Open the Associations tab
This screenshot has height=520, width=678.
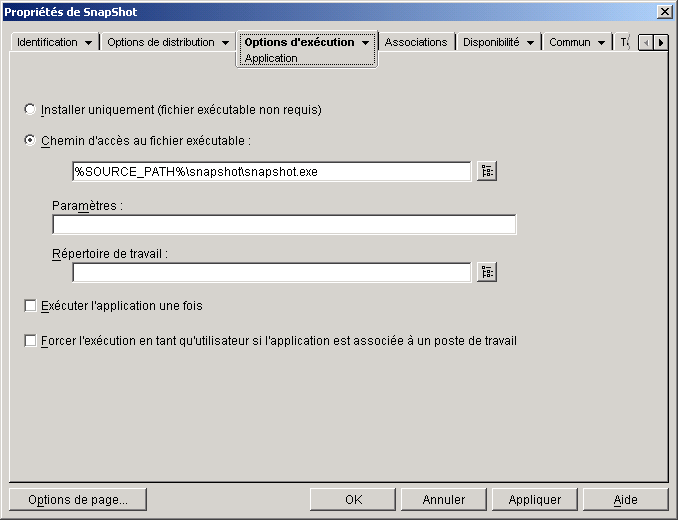coord(416,42)
